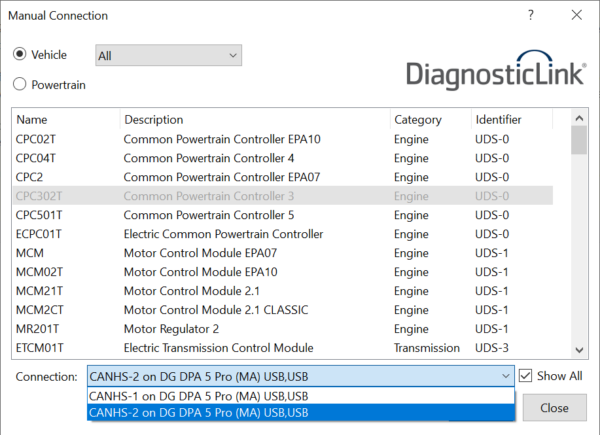The height and width of the screenshot is (435, 600).
Task: Click Common Powertrain Controller EPA07 description
Action: (x=222, y=177)
